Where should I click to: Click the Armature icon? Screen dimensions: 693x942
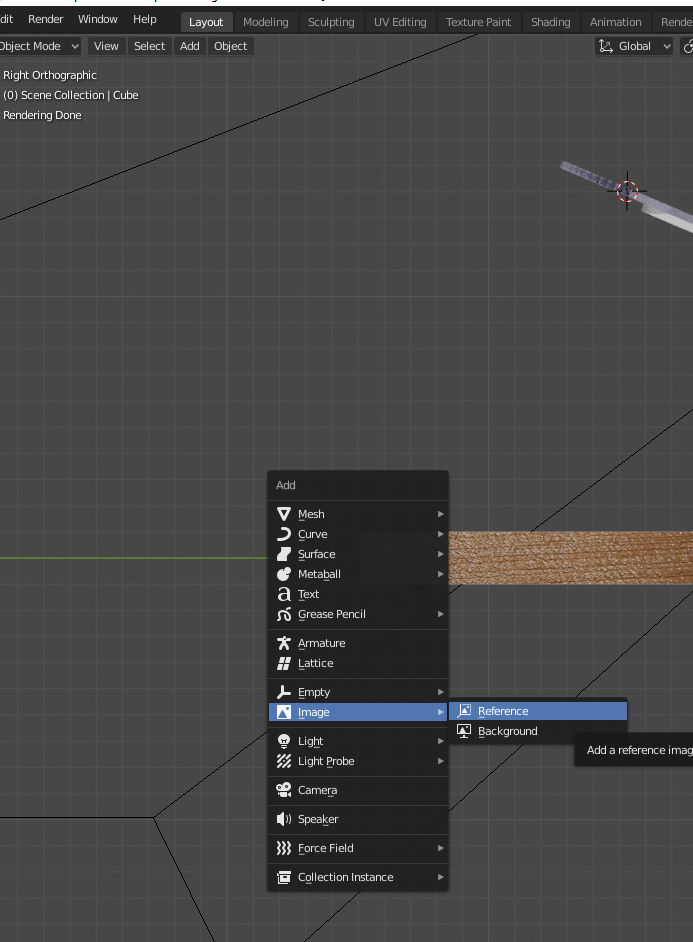click(x=284, y=643)
